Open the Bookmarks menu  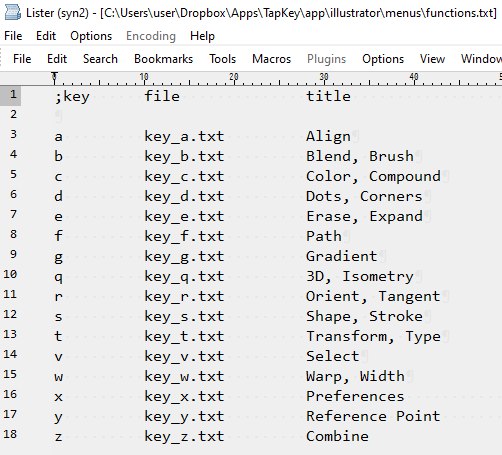coord(163,59)
